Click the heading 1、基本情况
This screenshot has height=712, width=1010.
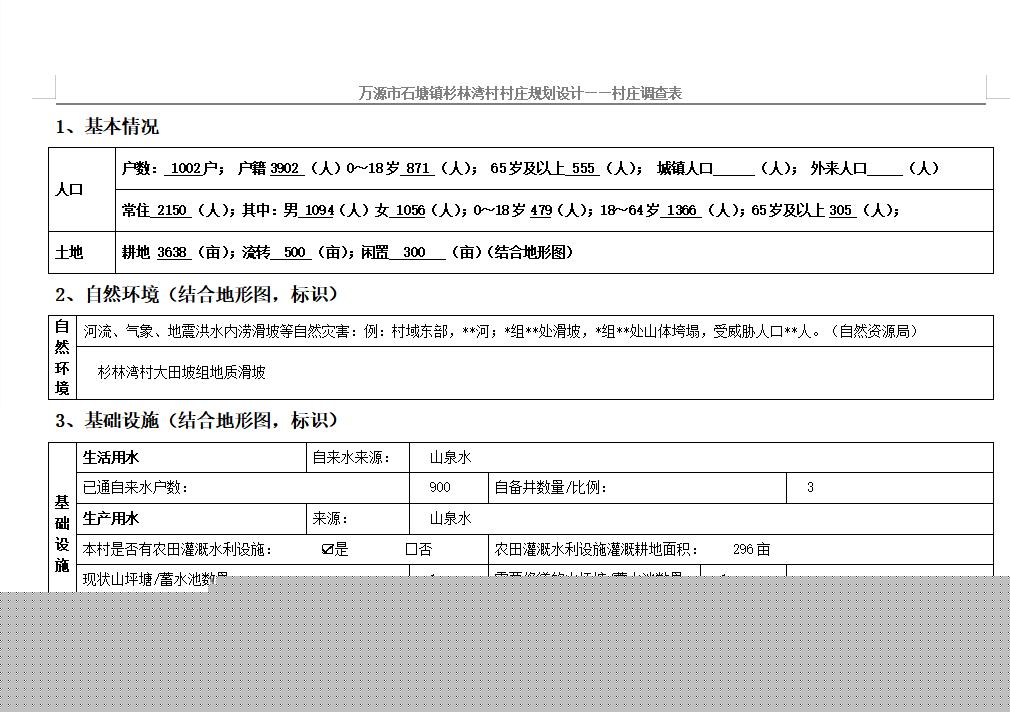[x=107, y=127]
